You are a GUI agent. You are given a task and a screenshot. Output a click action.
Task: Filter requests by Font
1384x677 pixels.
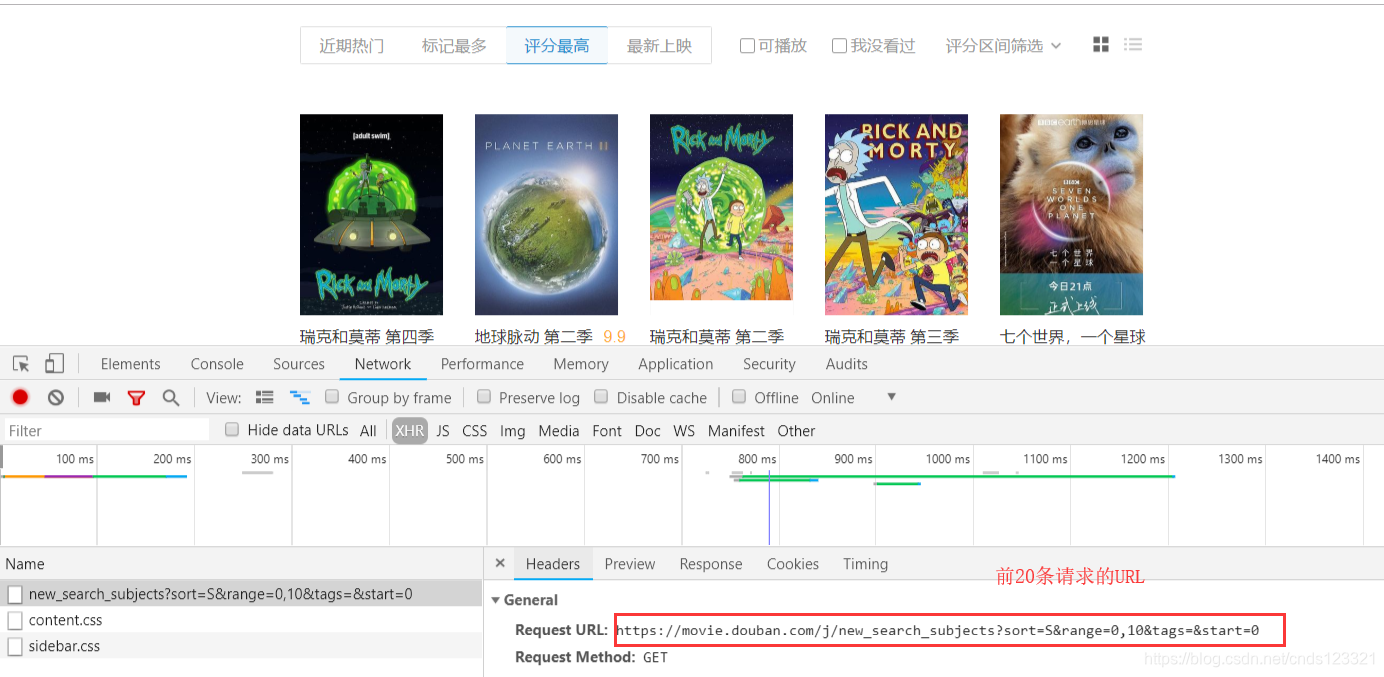click(x=607, y=431)
